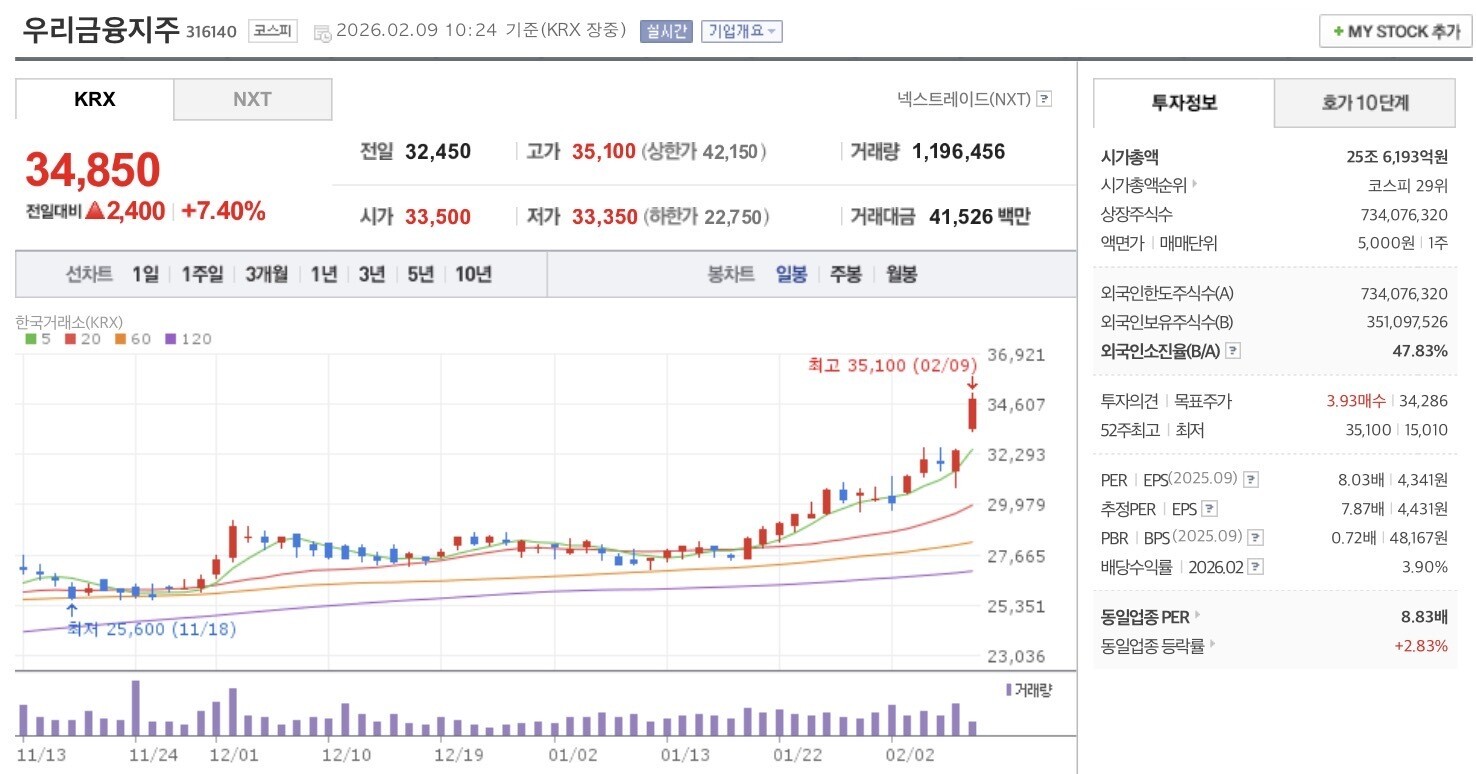Click help icon beside 배당수익률 2026.02
Image resolution: width=1476 pixels, height=774 pixels.
click(1256, 567)
